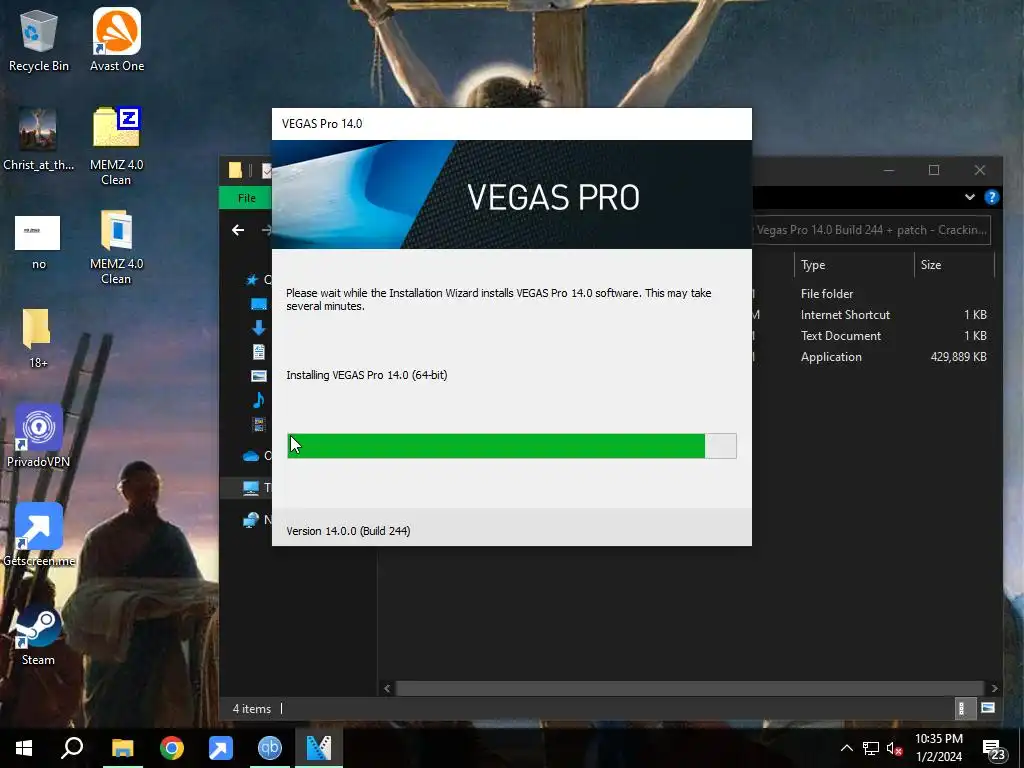Viewport: 1024px width, 768px height.
Task: Click the horizontal scrollbar in Explorer
Action: 690,688
